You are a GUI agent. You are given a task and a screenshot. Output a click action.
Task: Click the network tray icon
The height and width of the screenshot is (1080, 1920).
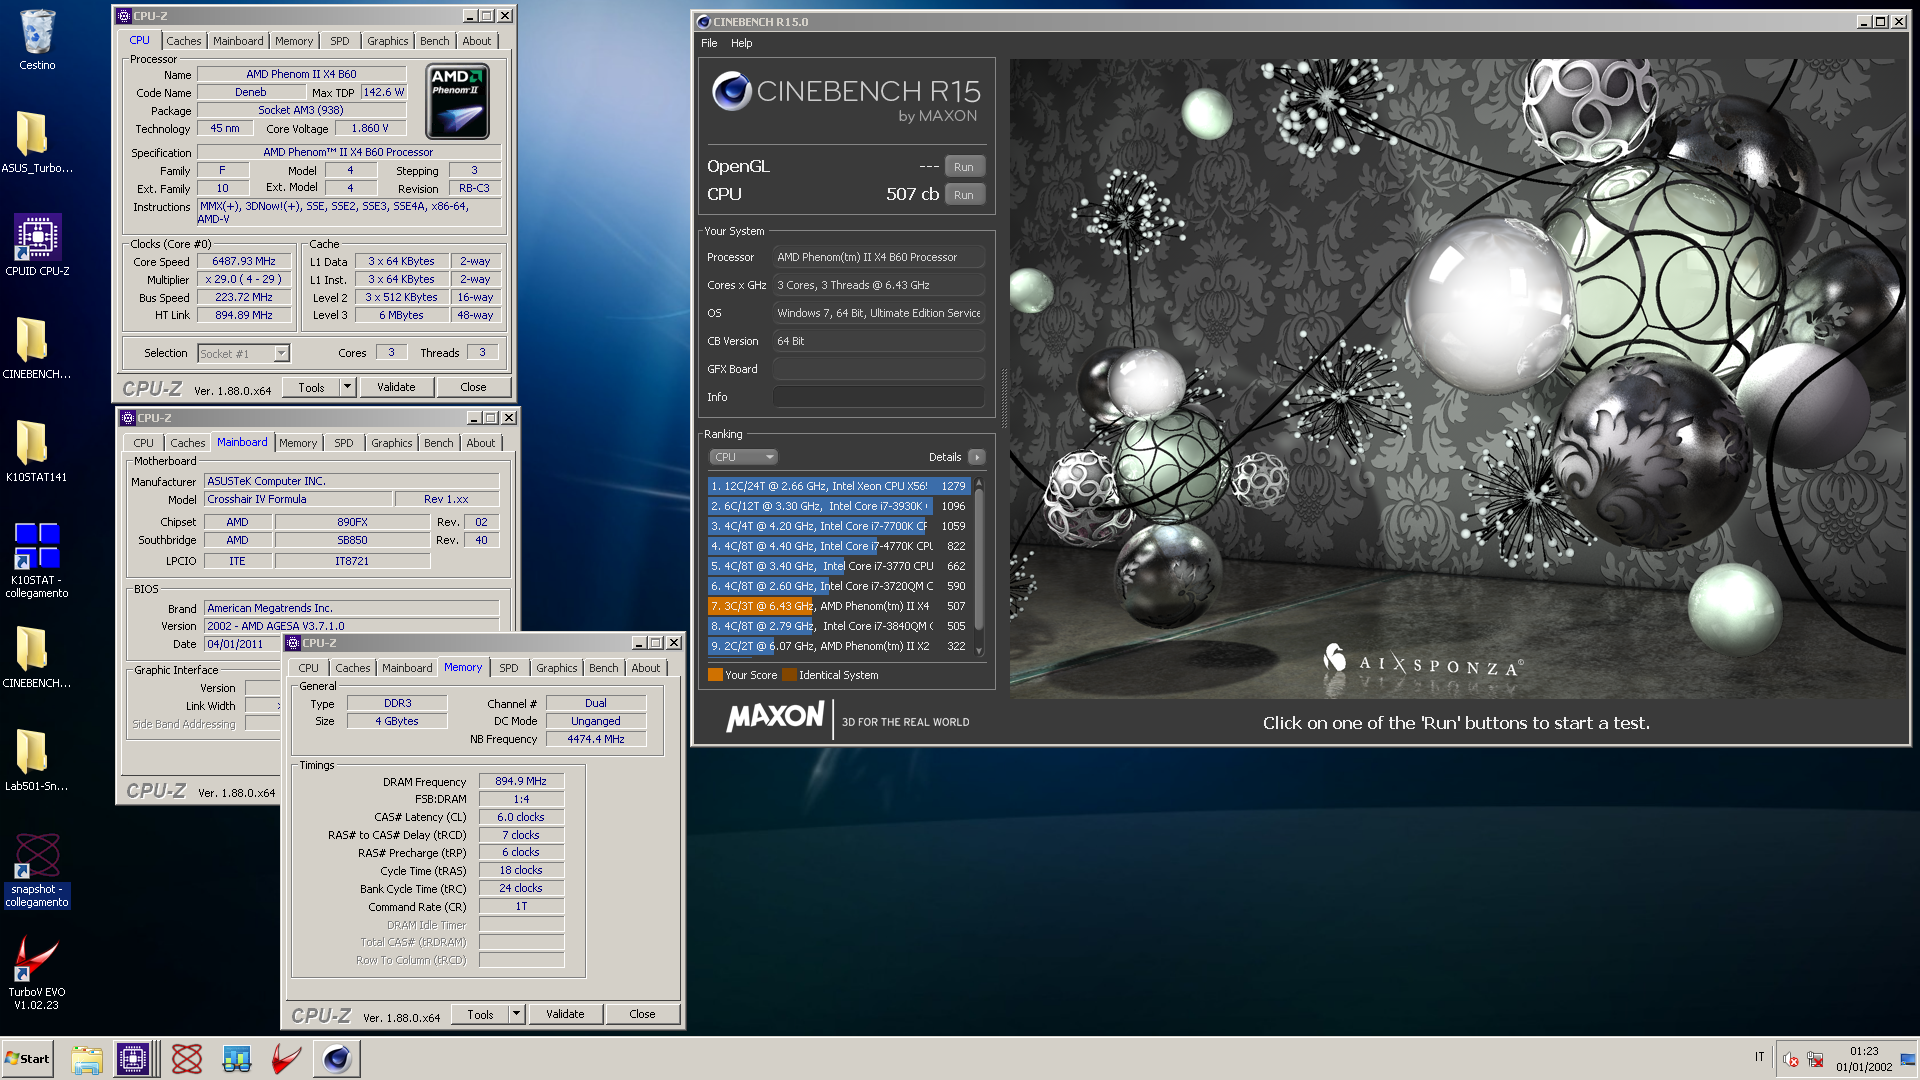1815,1059
